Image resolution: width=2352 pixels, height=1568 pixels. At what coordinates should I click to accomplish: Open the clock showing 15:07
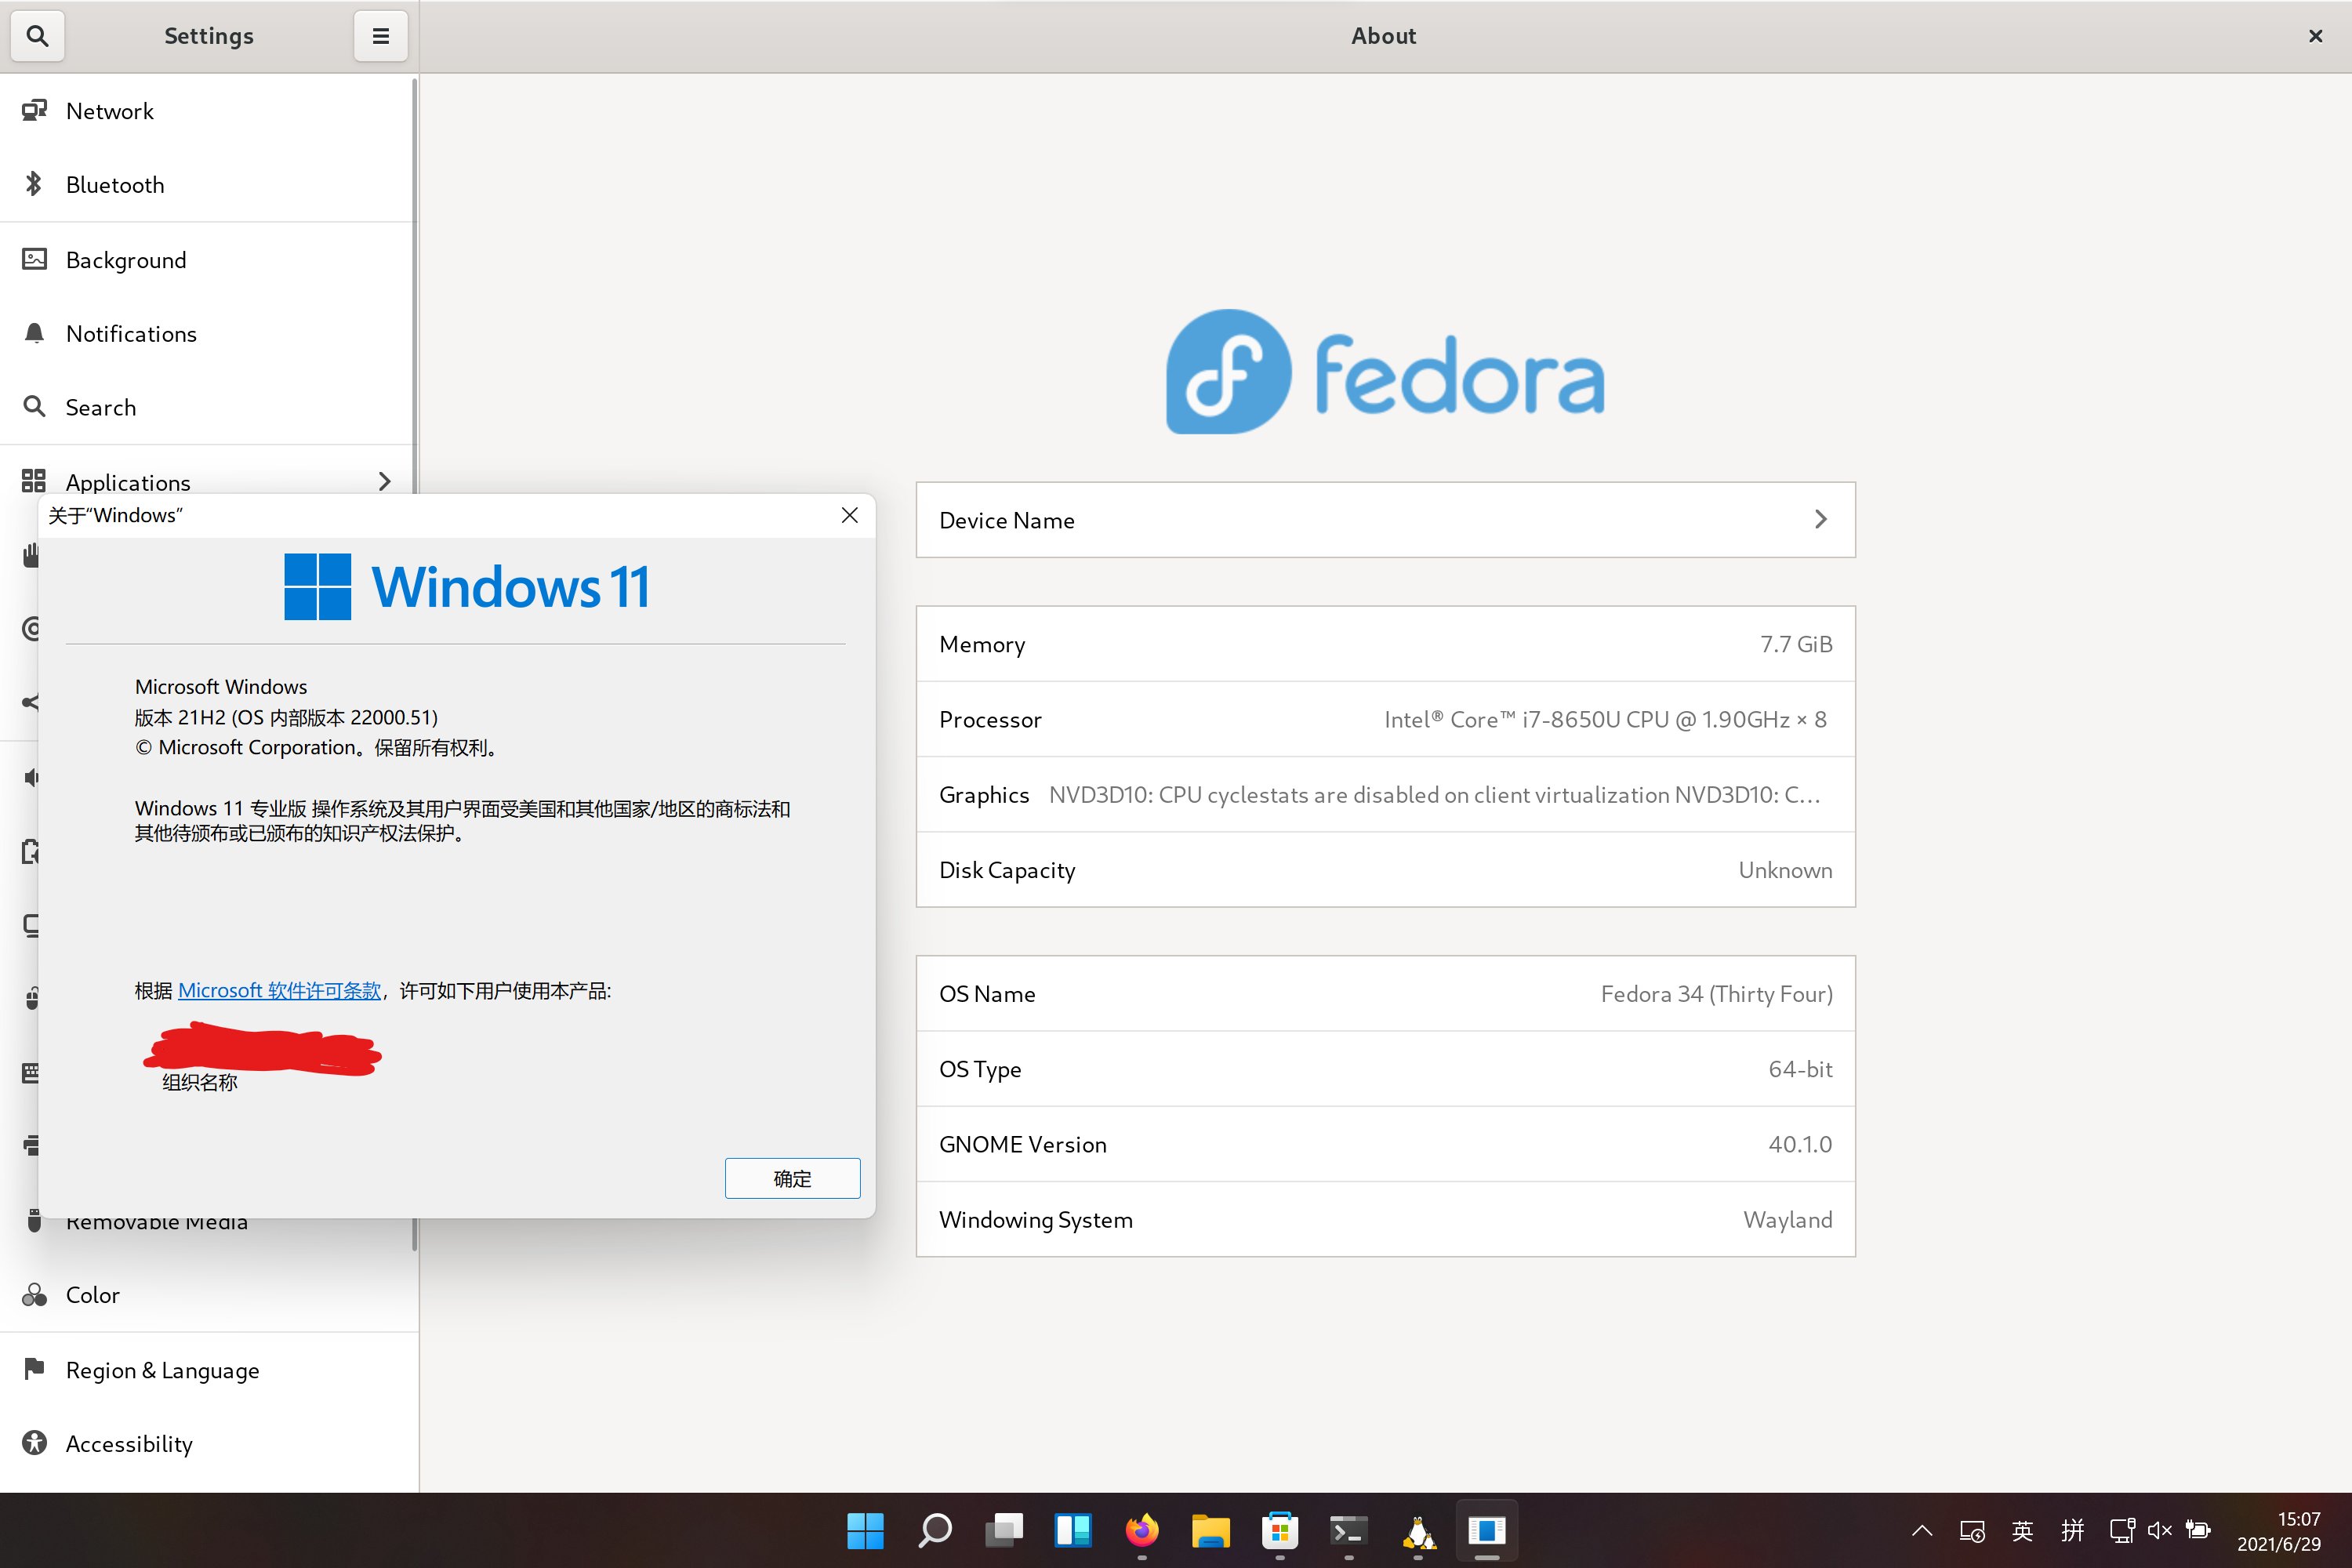tap(2281, 1531)
